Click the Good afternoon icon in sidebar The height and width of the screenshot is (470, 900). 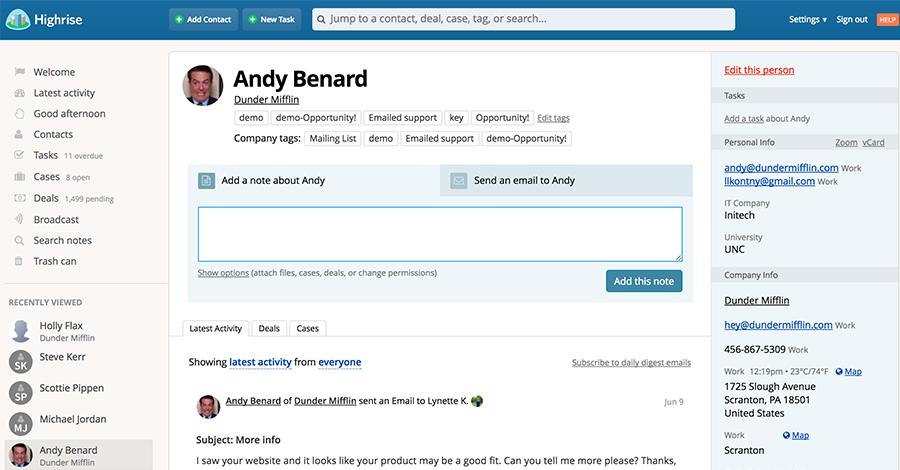[20, 114]
